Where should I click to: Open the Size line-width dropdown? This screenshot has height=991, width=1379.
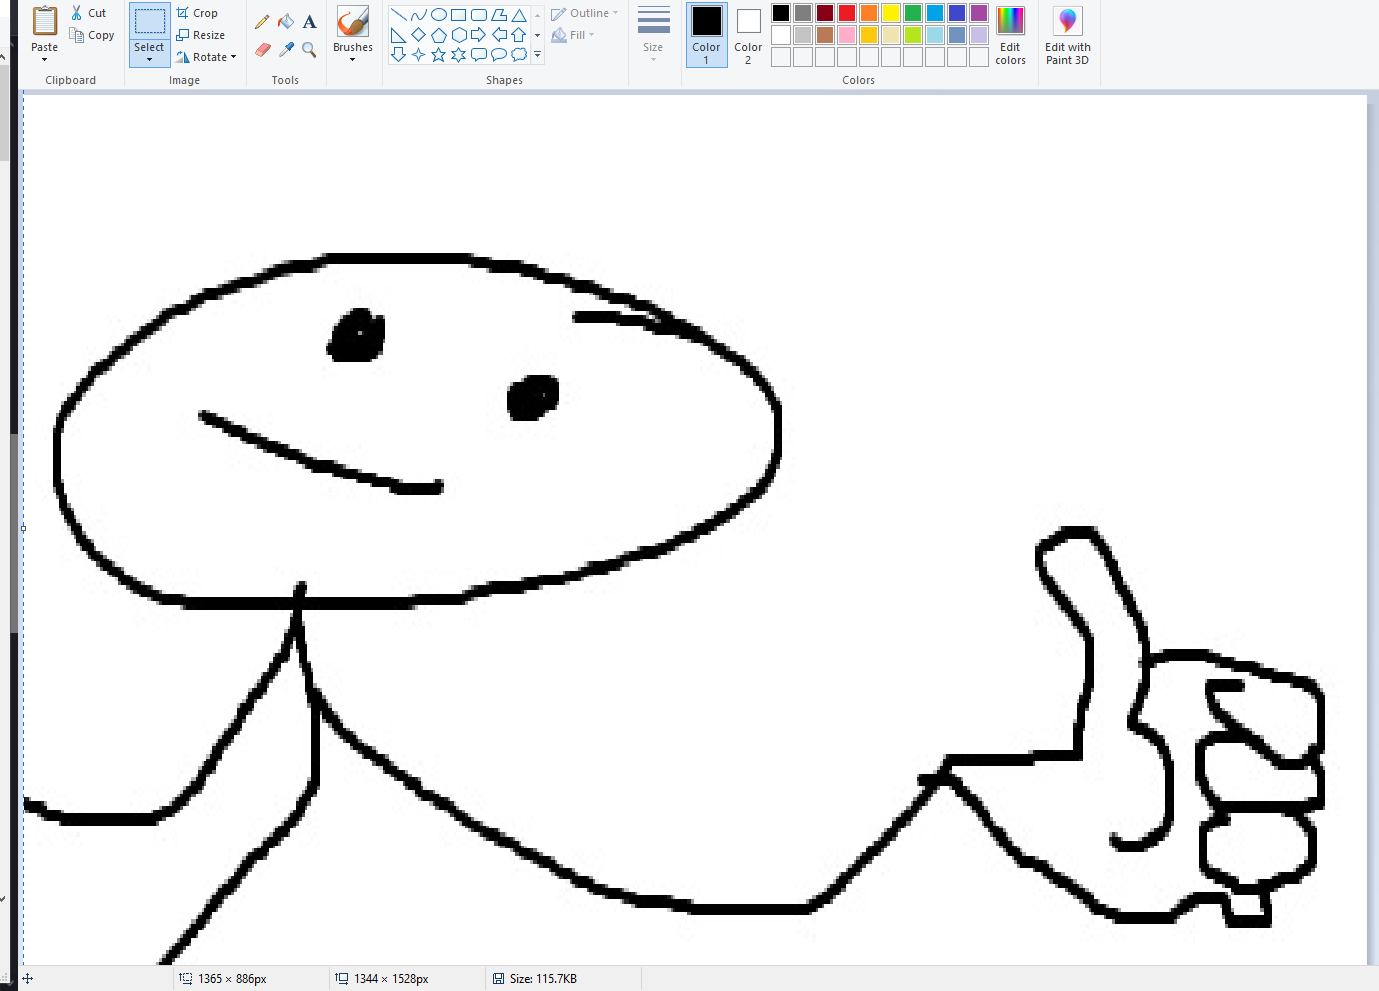pyautogui.click(x=653, y=35)
